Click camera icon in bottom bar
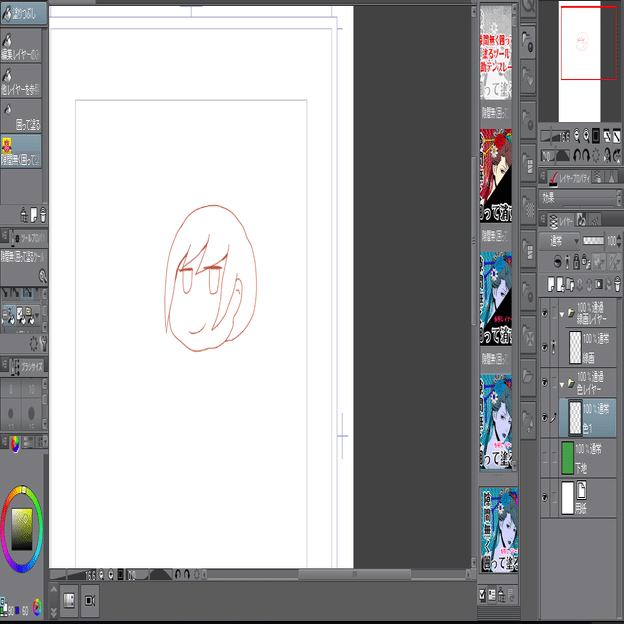This screenshot has width=624, height=624. pos(90,601)
